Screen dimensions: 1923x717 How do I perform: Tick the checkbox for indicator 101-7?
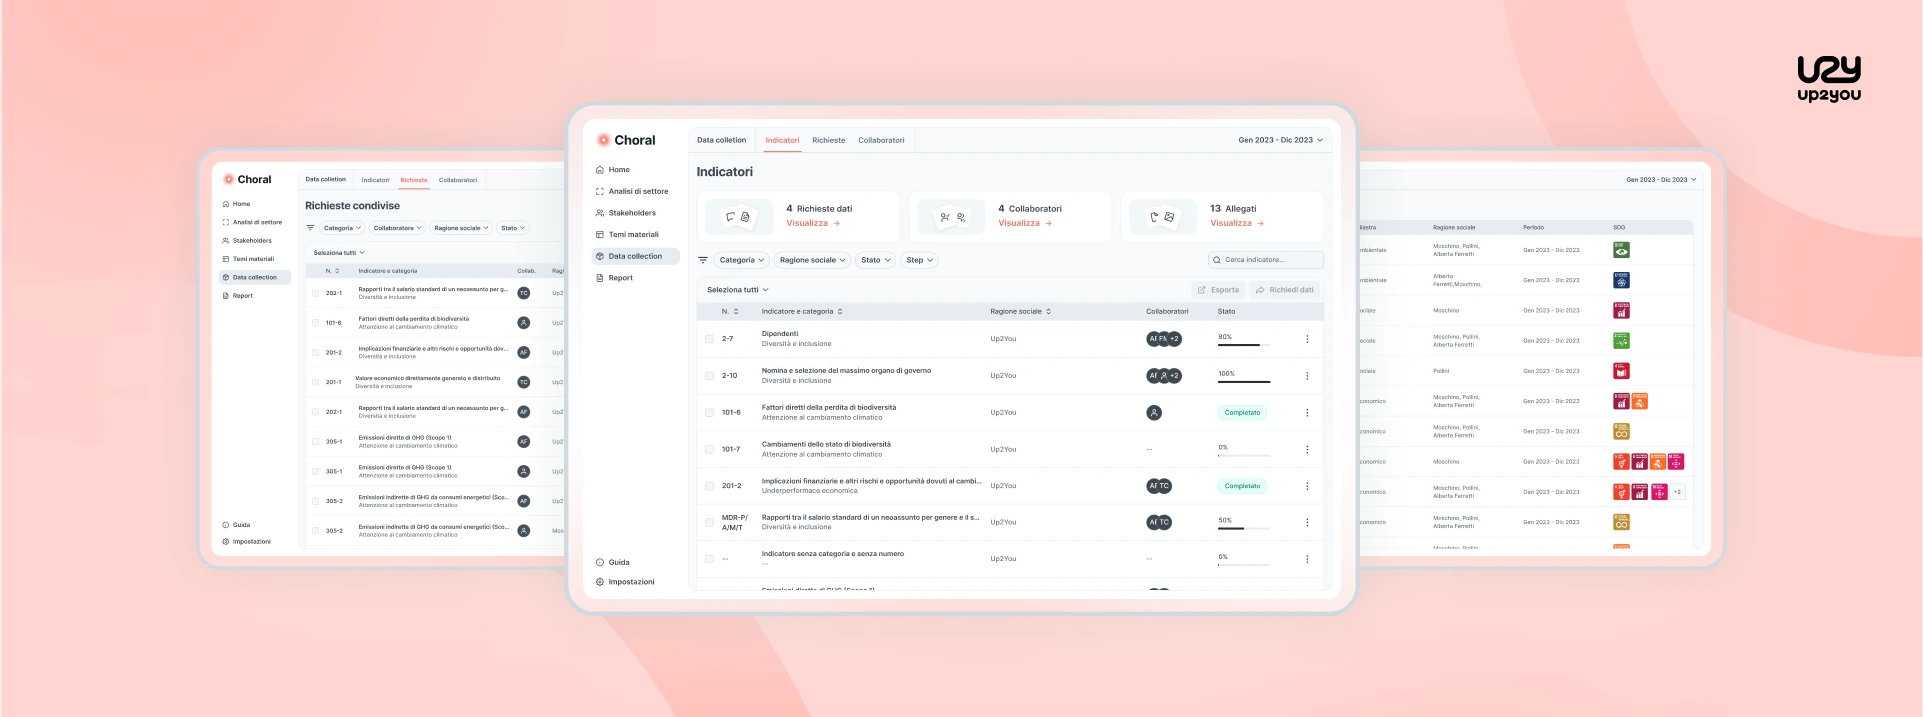[709, 450]
